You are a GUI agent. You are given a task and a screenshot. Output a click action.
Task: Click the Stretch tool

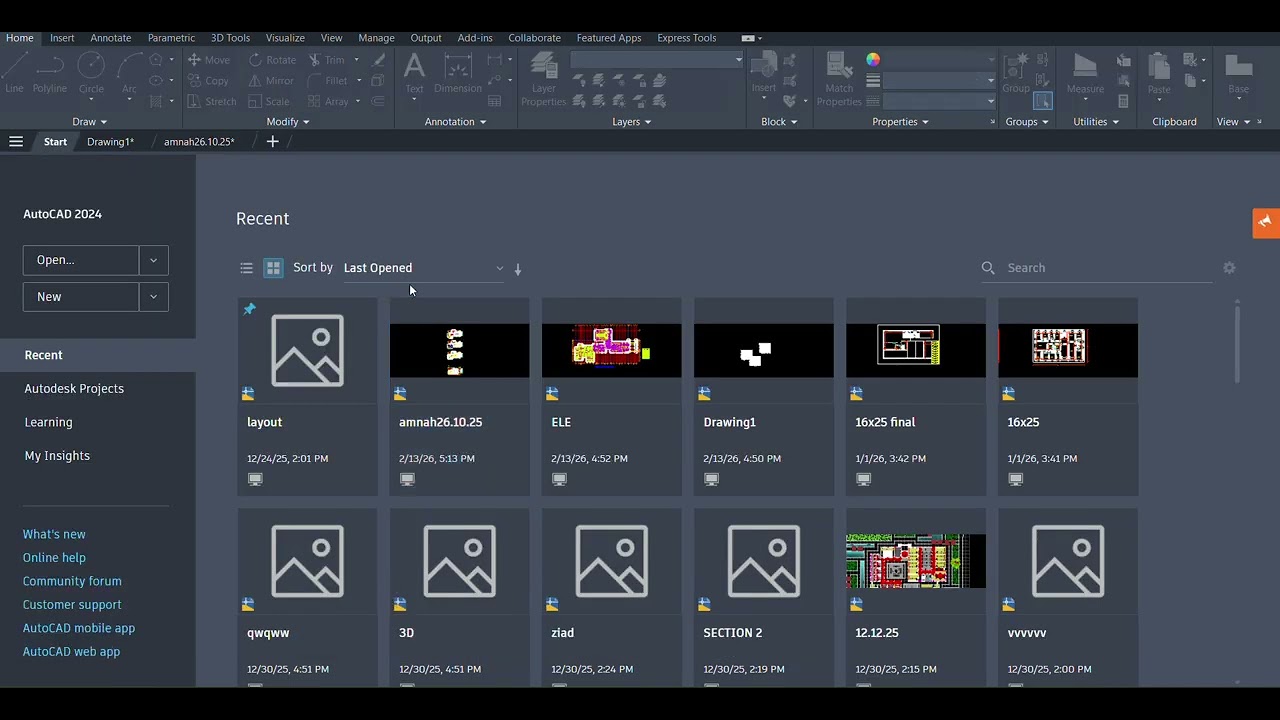[212, 101]
